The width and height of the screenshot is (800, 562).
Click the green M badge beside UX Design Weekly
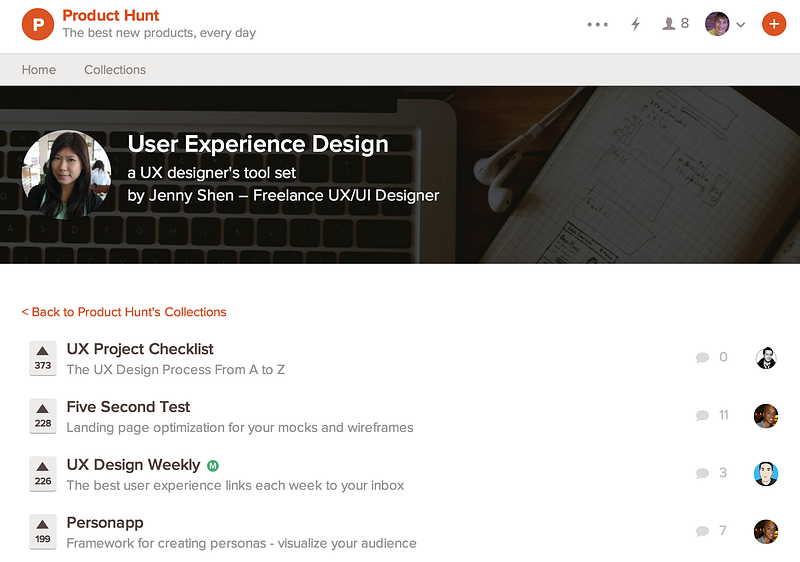213,466
